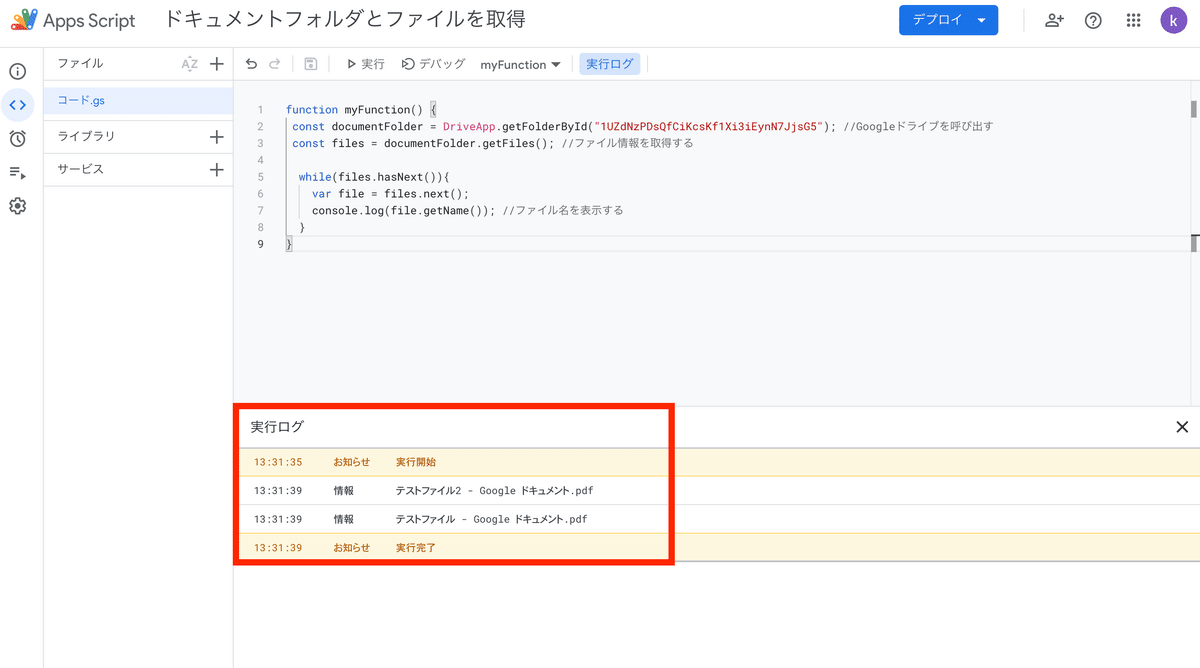Select the Editor code icon in sidebar
The height and width of the screenshot is (668, 1200).
pyautogui.click(x=17, y=104)
